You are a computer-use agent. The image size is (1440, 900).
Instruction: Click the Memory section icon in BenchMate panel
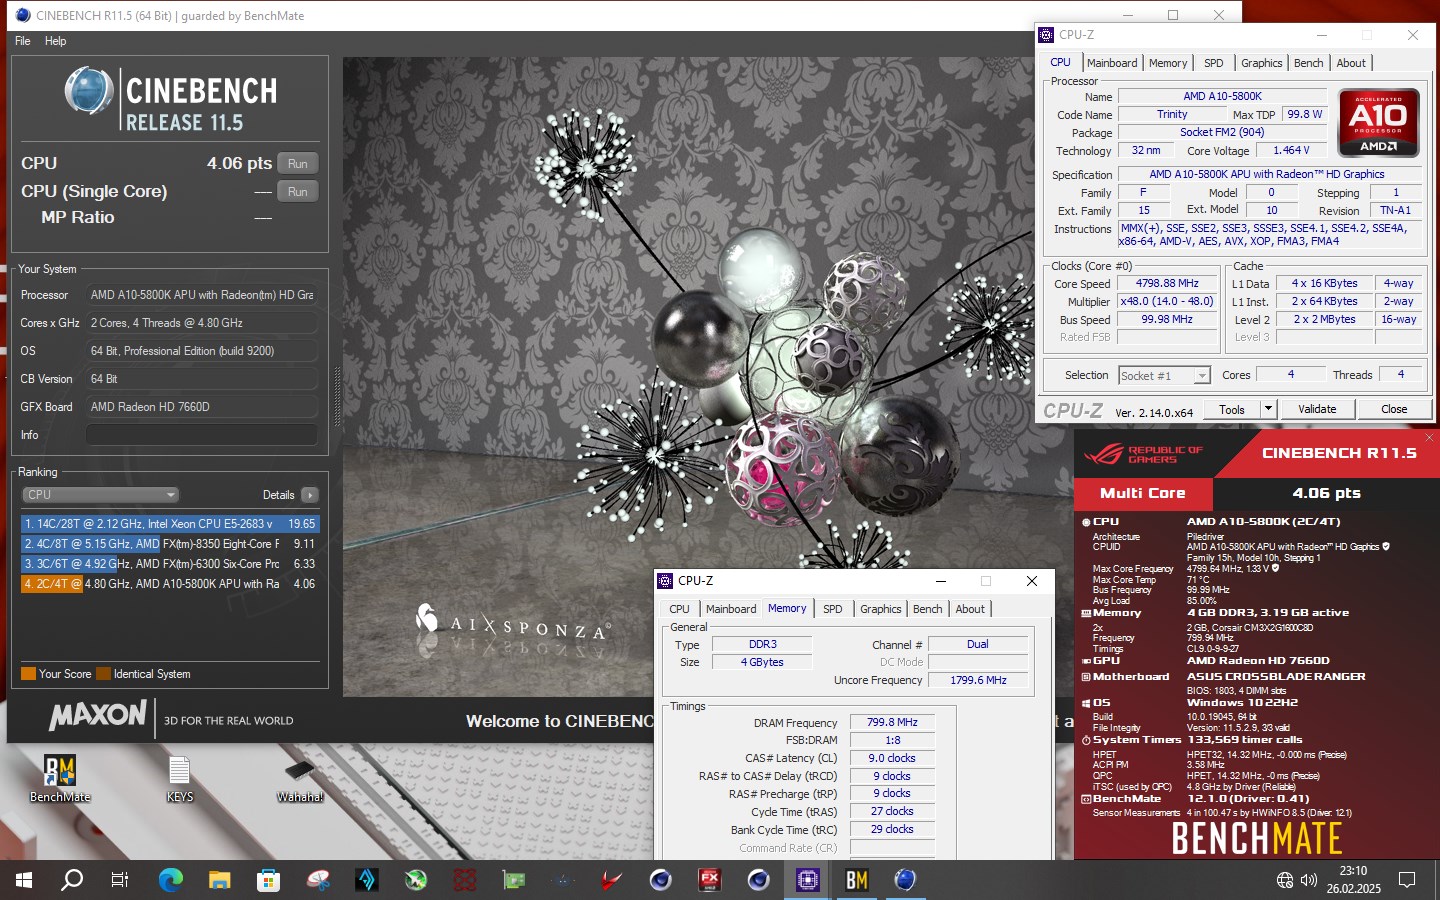pos(1086,613)
